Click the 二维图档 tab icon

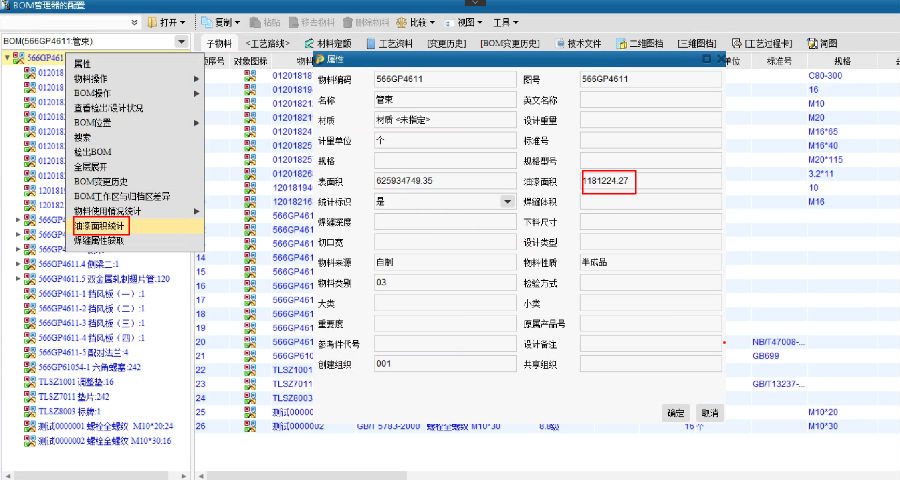pyautogui.click(x=623, y=44)
